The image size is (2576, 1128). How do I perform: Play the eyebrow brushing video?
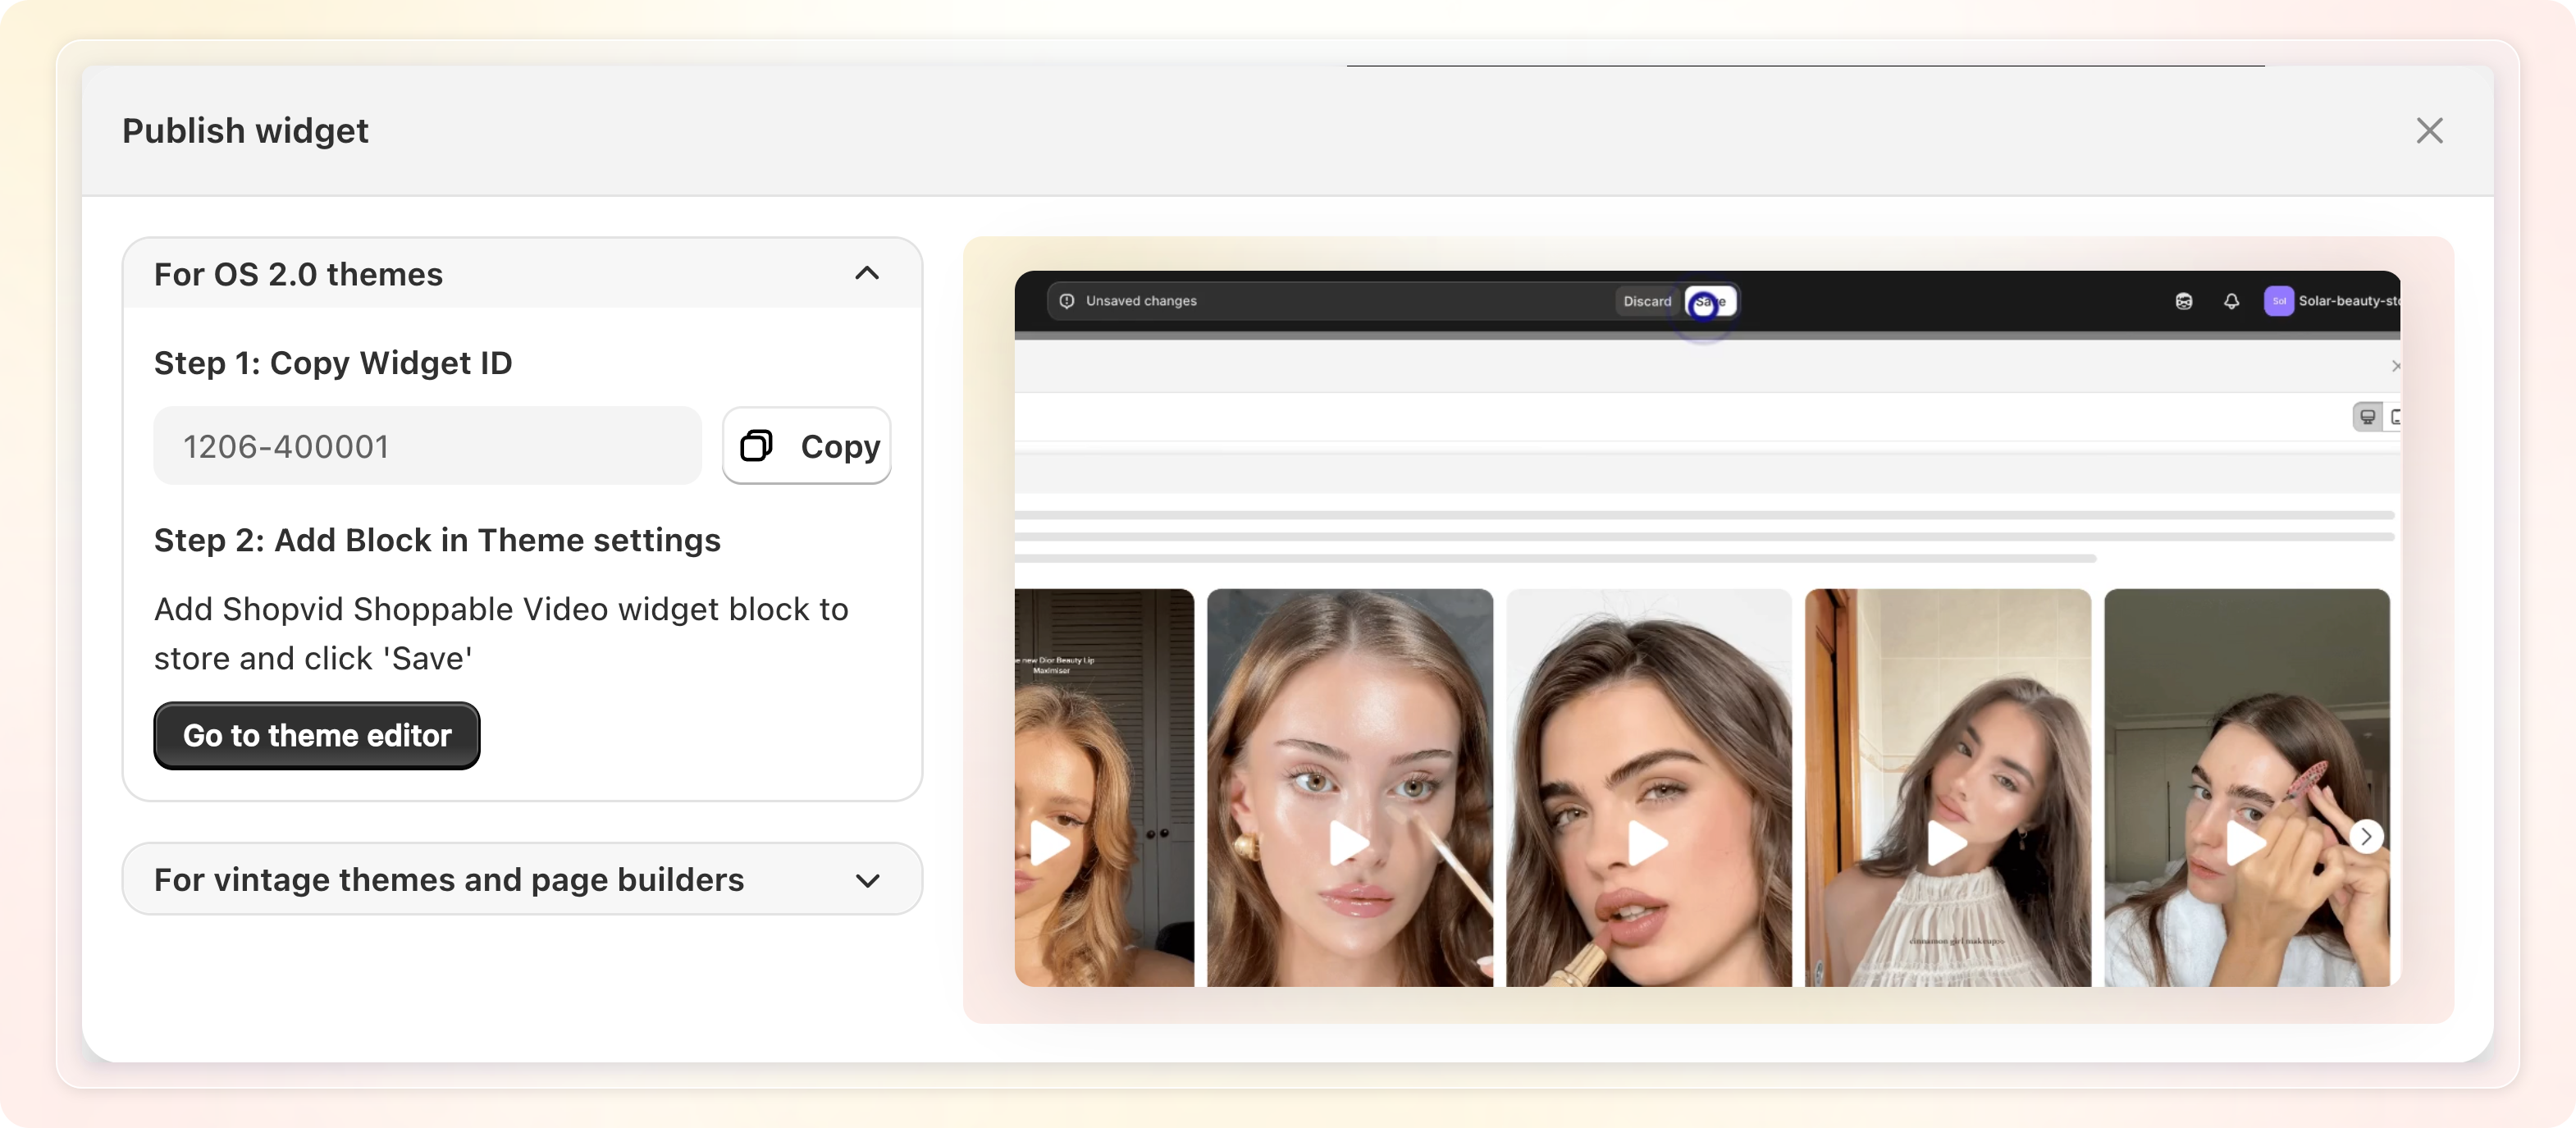[x=2246, y=843]
